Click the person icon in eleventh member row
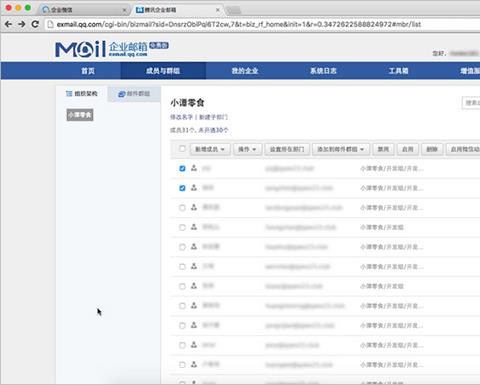The height and width of the screenshot is (385, 480). 194,365
